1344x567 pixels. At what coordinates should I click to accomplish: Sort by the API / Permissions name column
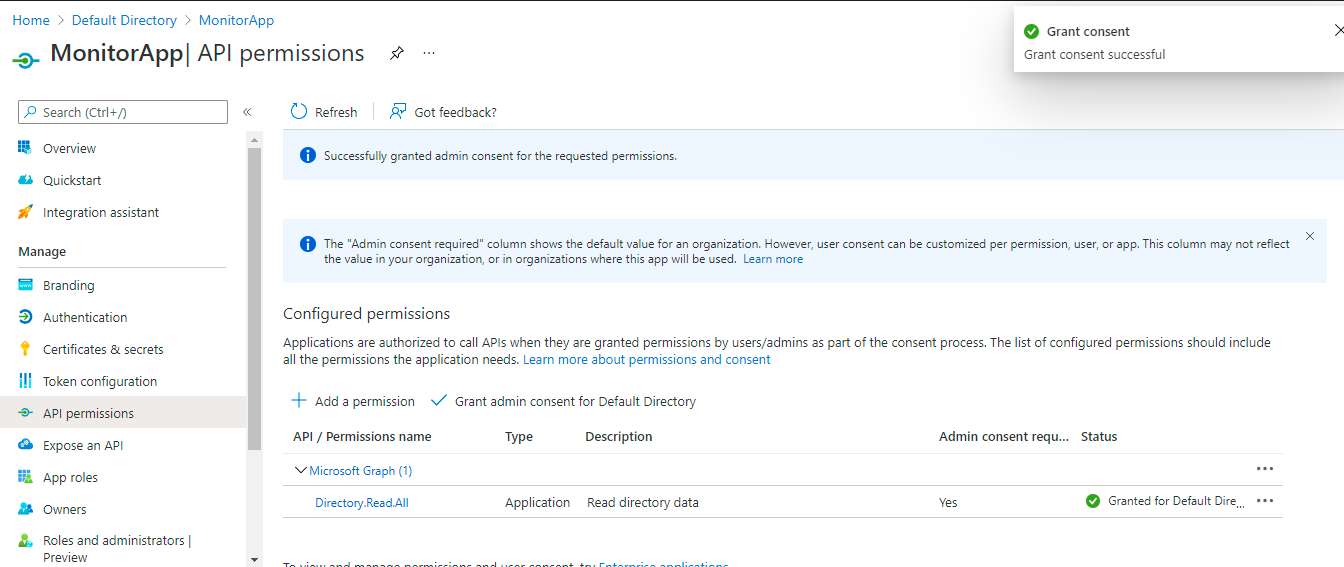point(362,436)
